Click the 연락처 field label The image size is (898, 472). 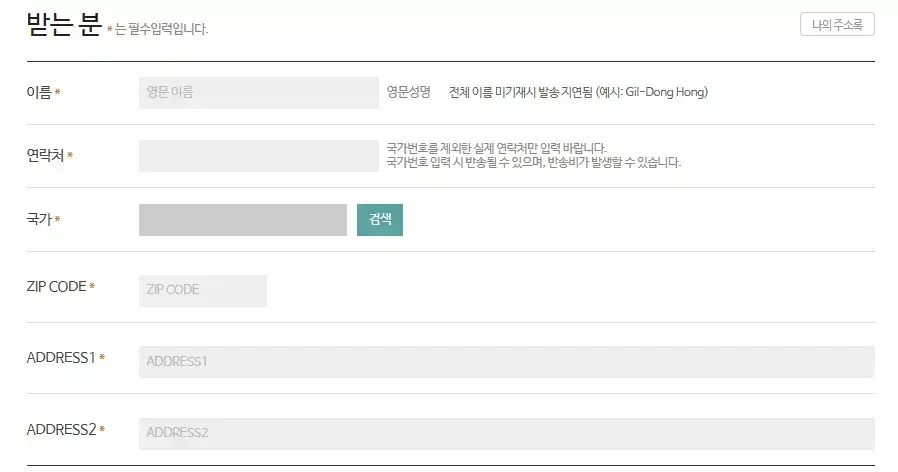(45, 156)
